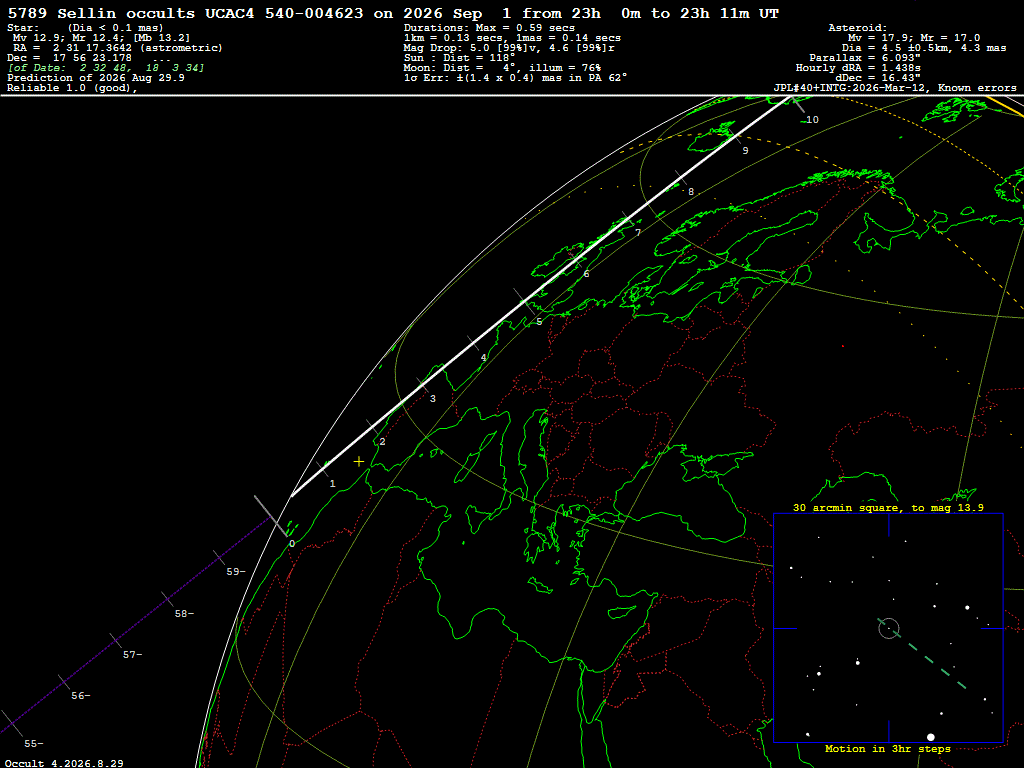Image resolution: width=1024 pixels, height=768 pixels.
Task: Click the yellow plus crosshair marker
Action: (x=359, y=462)
